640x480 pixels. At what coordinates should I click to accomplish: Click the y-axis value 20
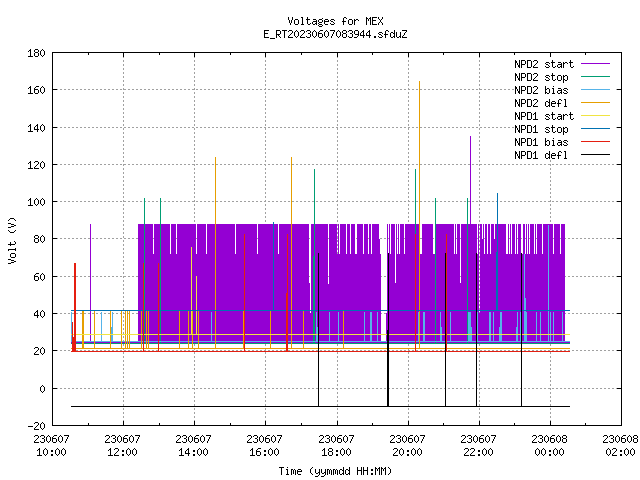click(x=39, y=351)
